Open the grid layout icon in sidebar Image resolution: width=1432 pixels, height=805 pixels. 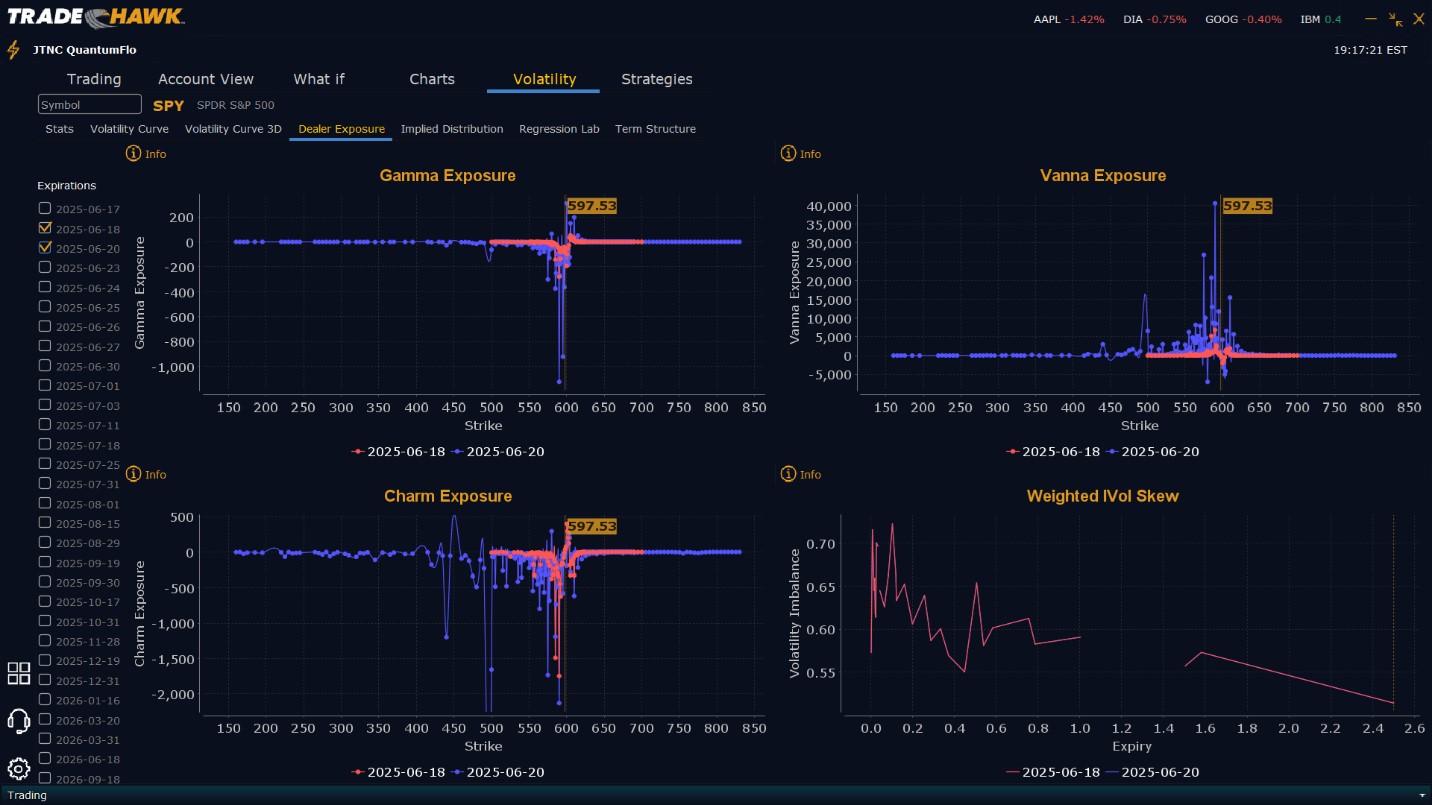(x=19, y=673)
